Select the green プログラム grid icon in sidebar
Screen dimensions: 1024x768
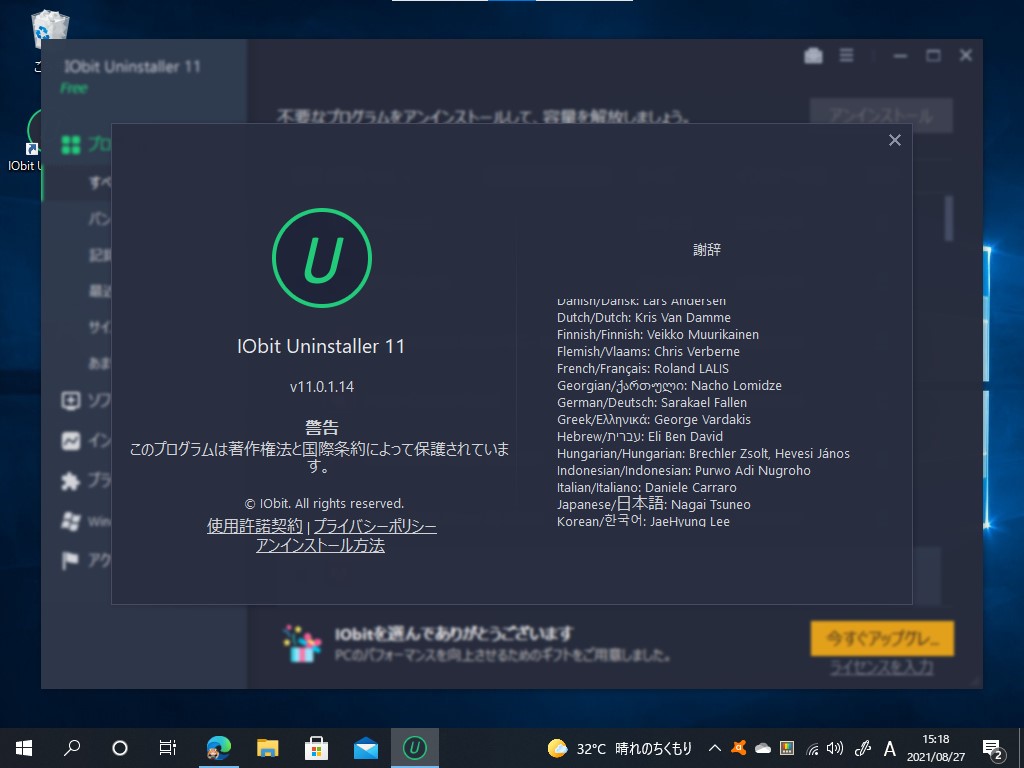point(70,144)
